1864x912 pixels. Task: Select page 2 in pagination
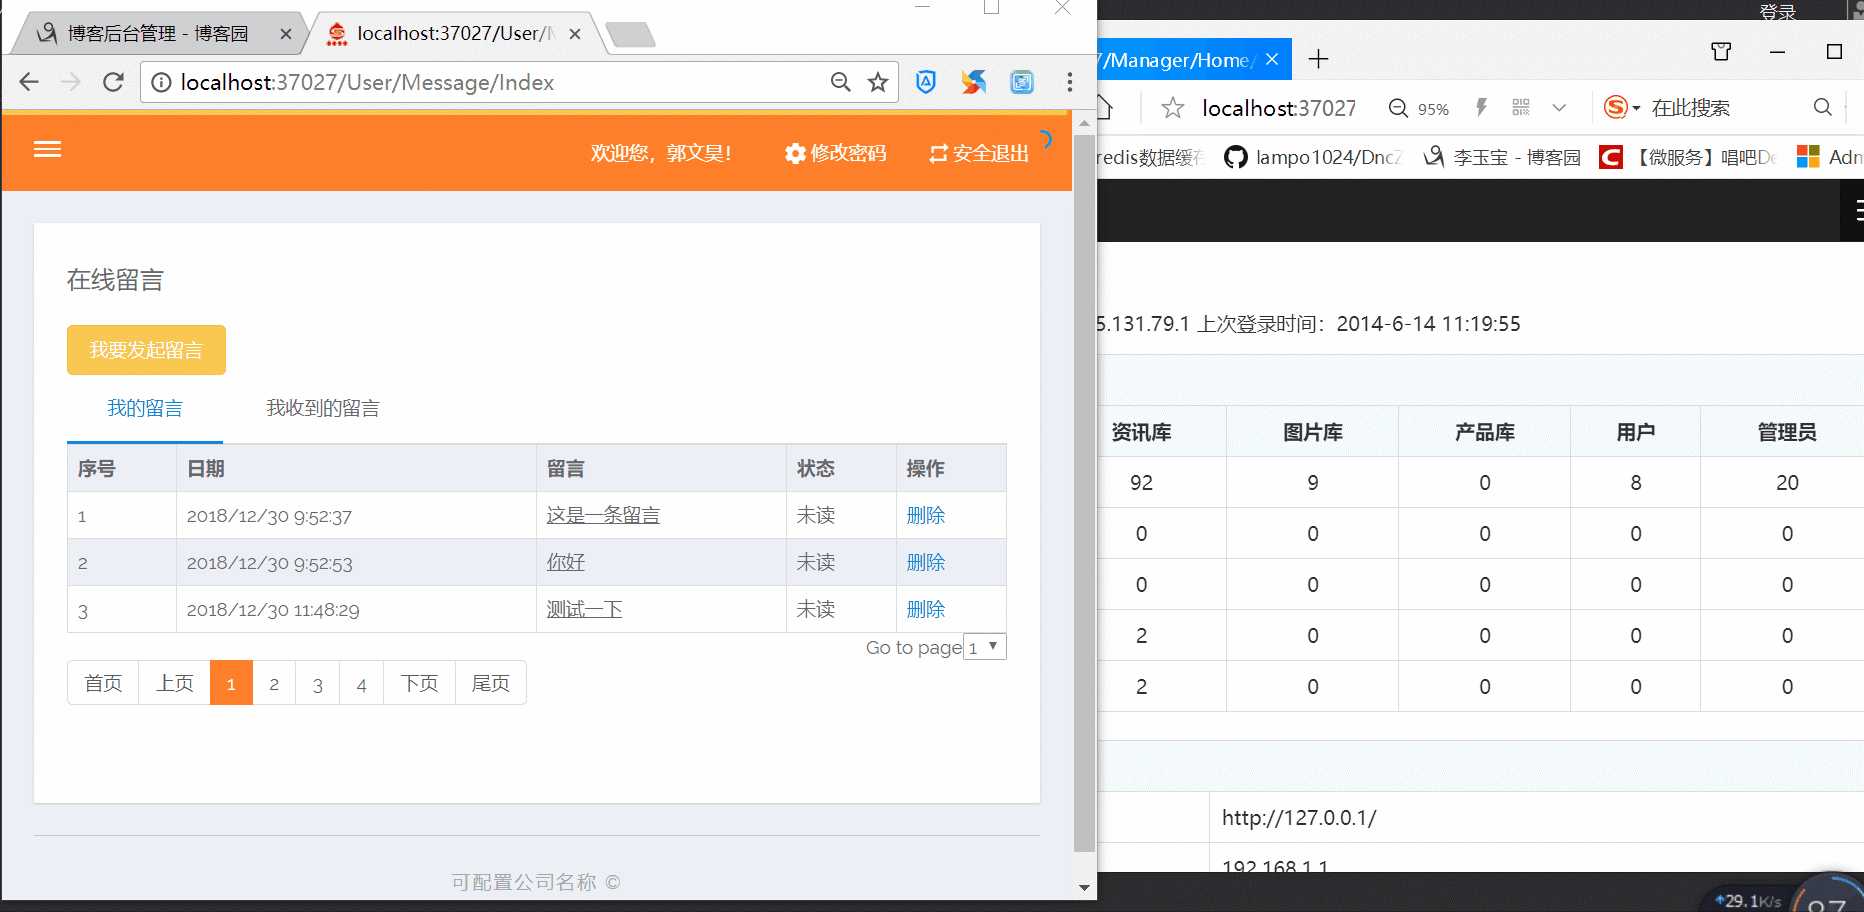point(274,683)
